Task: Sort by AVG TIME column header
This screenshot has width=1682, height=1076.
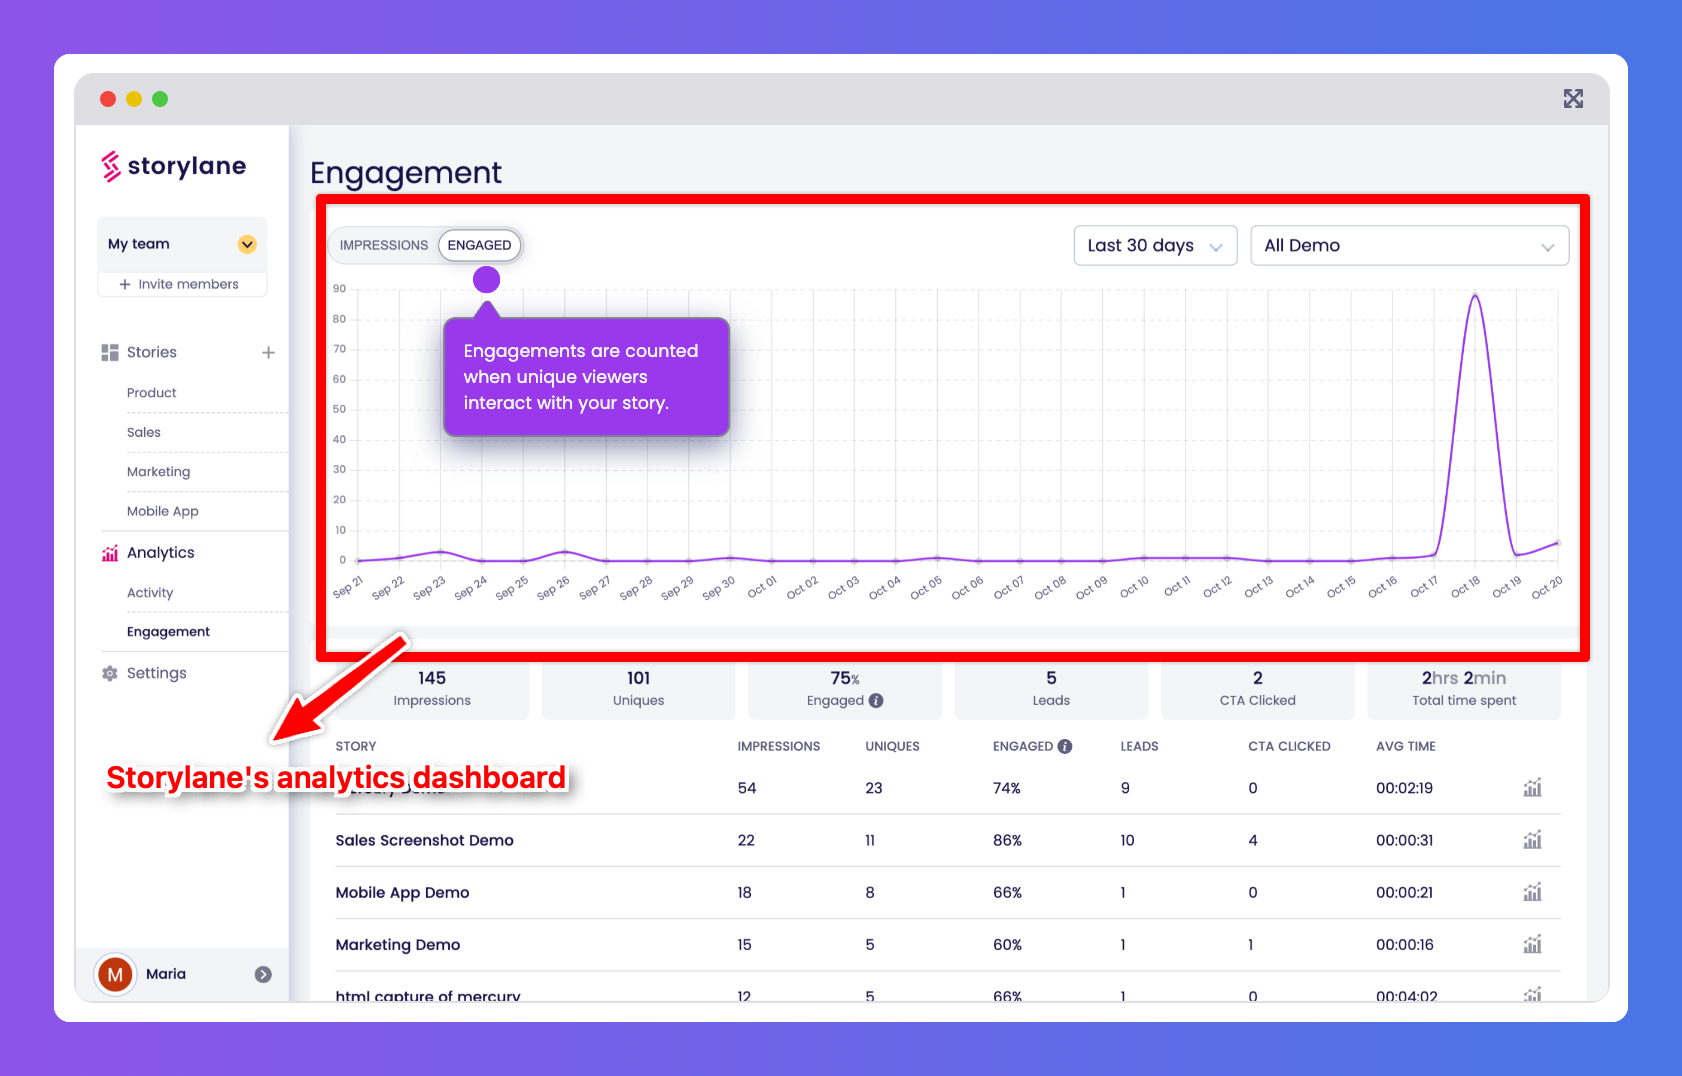Action: tap(1405, 746)
